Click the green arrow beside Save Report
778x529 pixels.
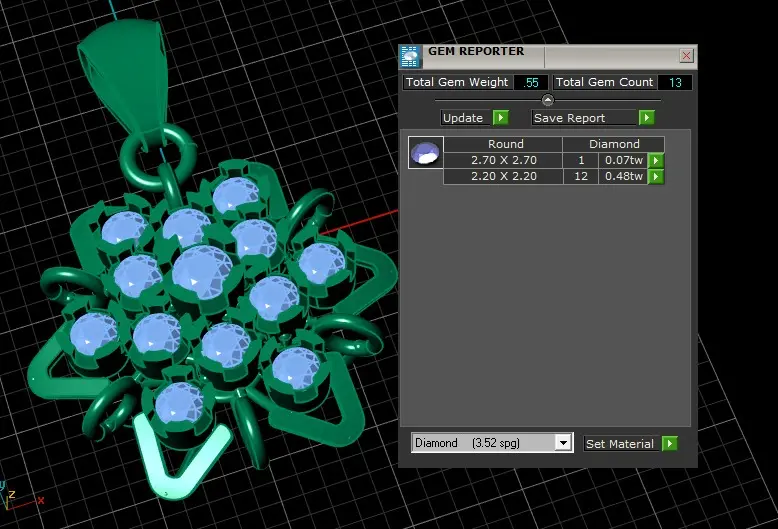pyautogui.click(x=647, y=118)
